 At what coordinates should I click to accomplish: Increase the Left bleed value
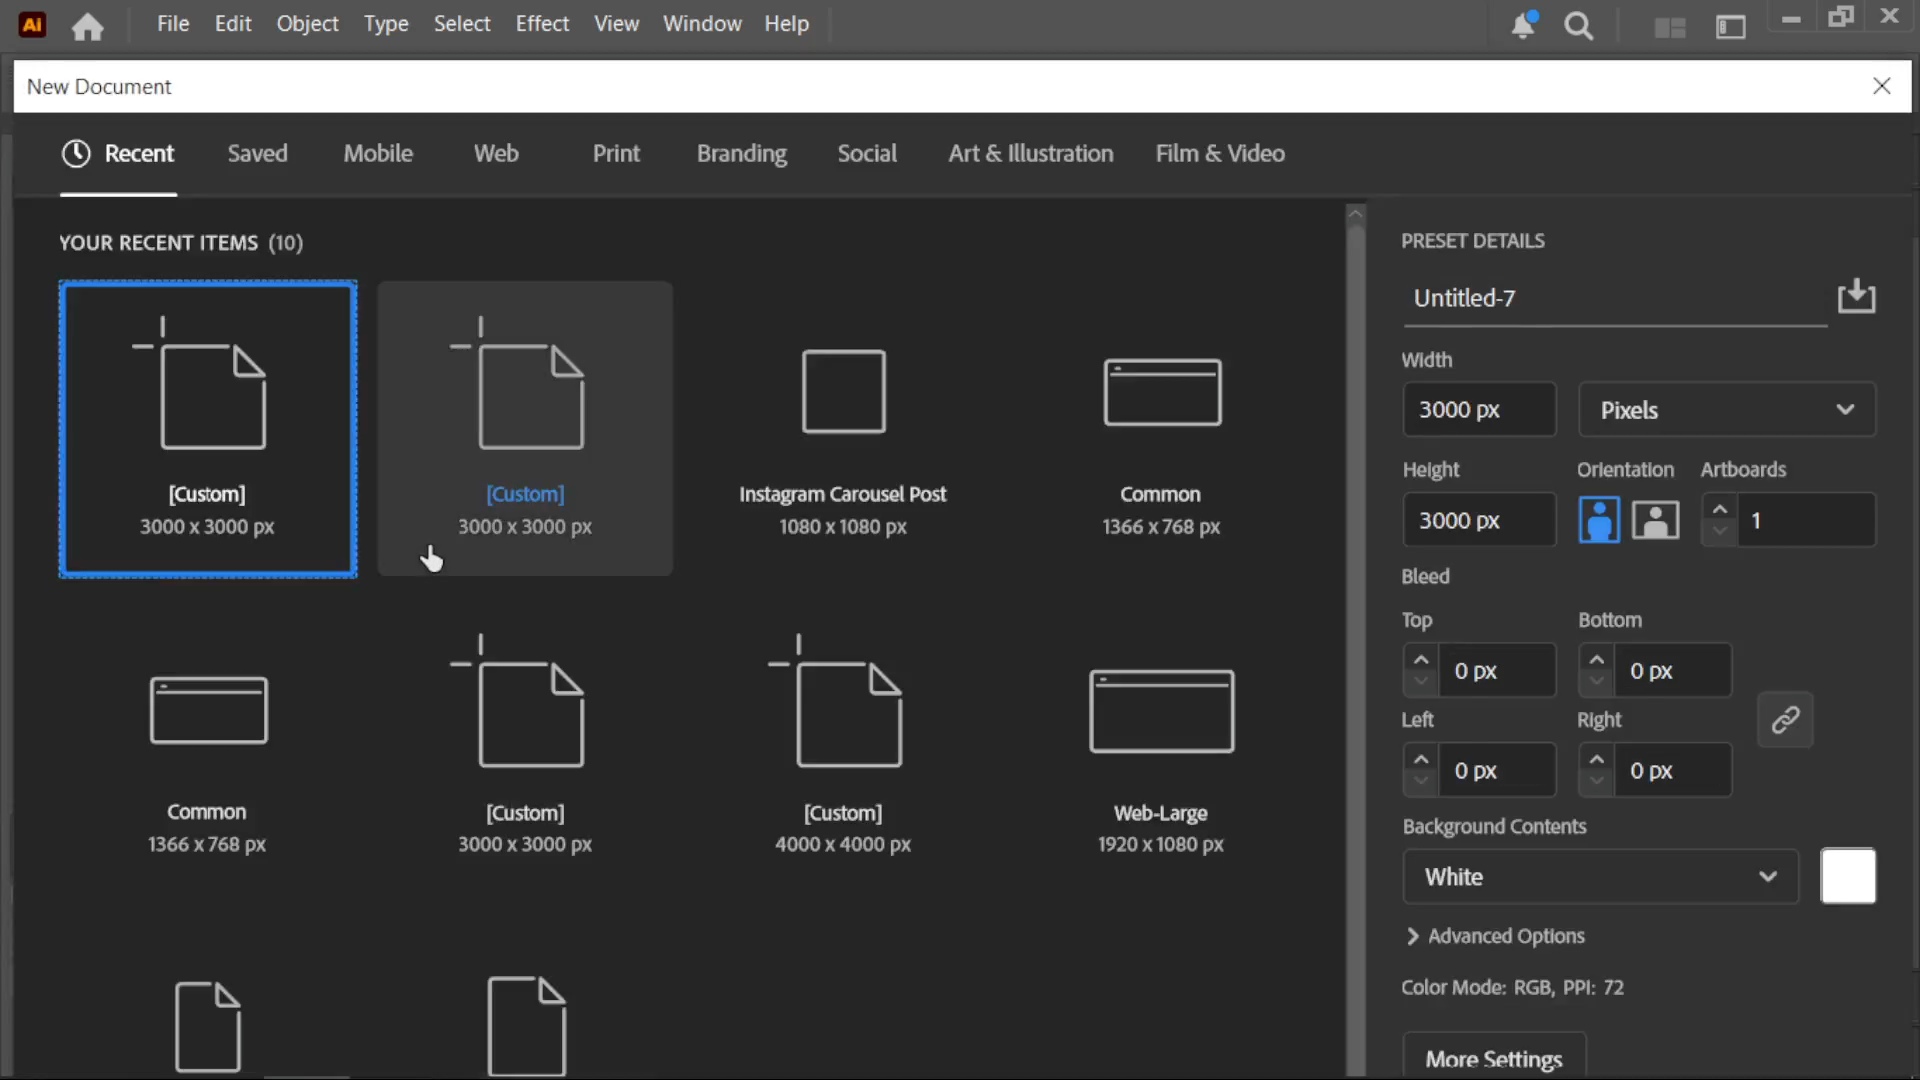(x=1421, y=759)
